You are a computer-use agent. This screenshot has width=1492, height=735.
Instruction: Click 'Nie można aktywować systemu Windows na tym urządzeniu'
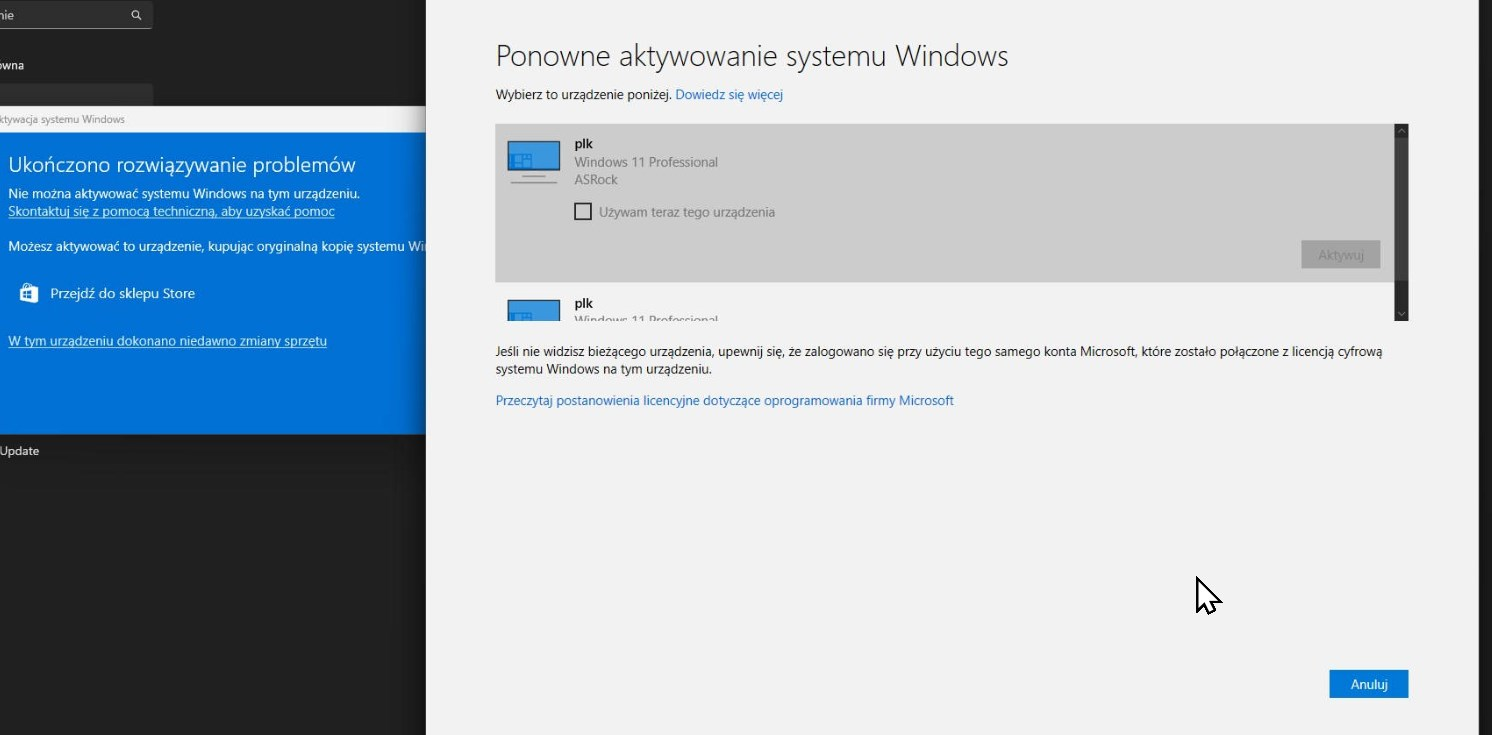184,193
